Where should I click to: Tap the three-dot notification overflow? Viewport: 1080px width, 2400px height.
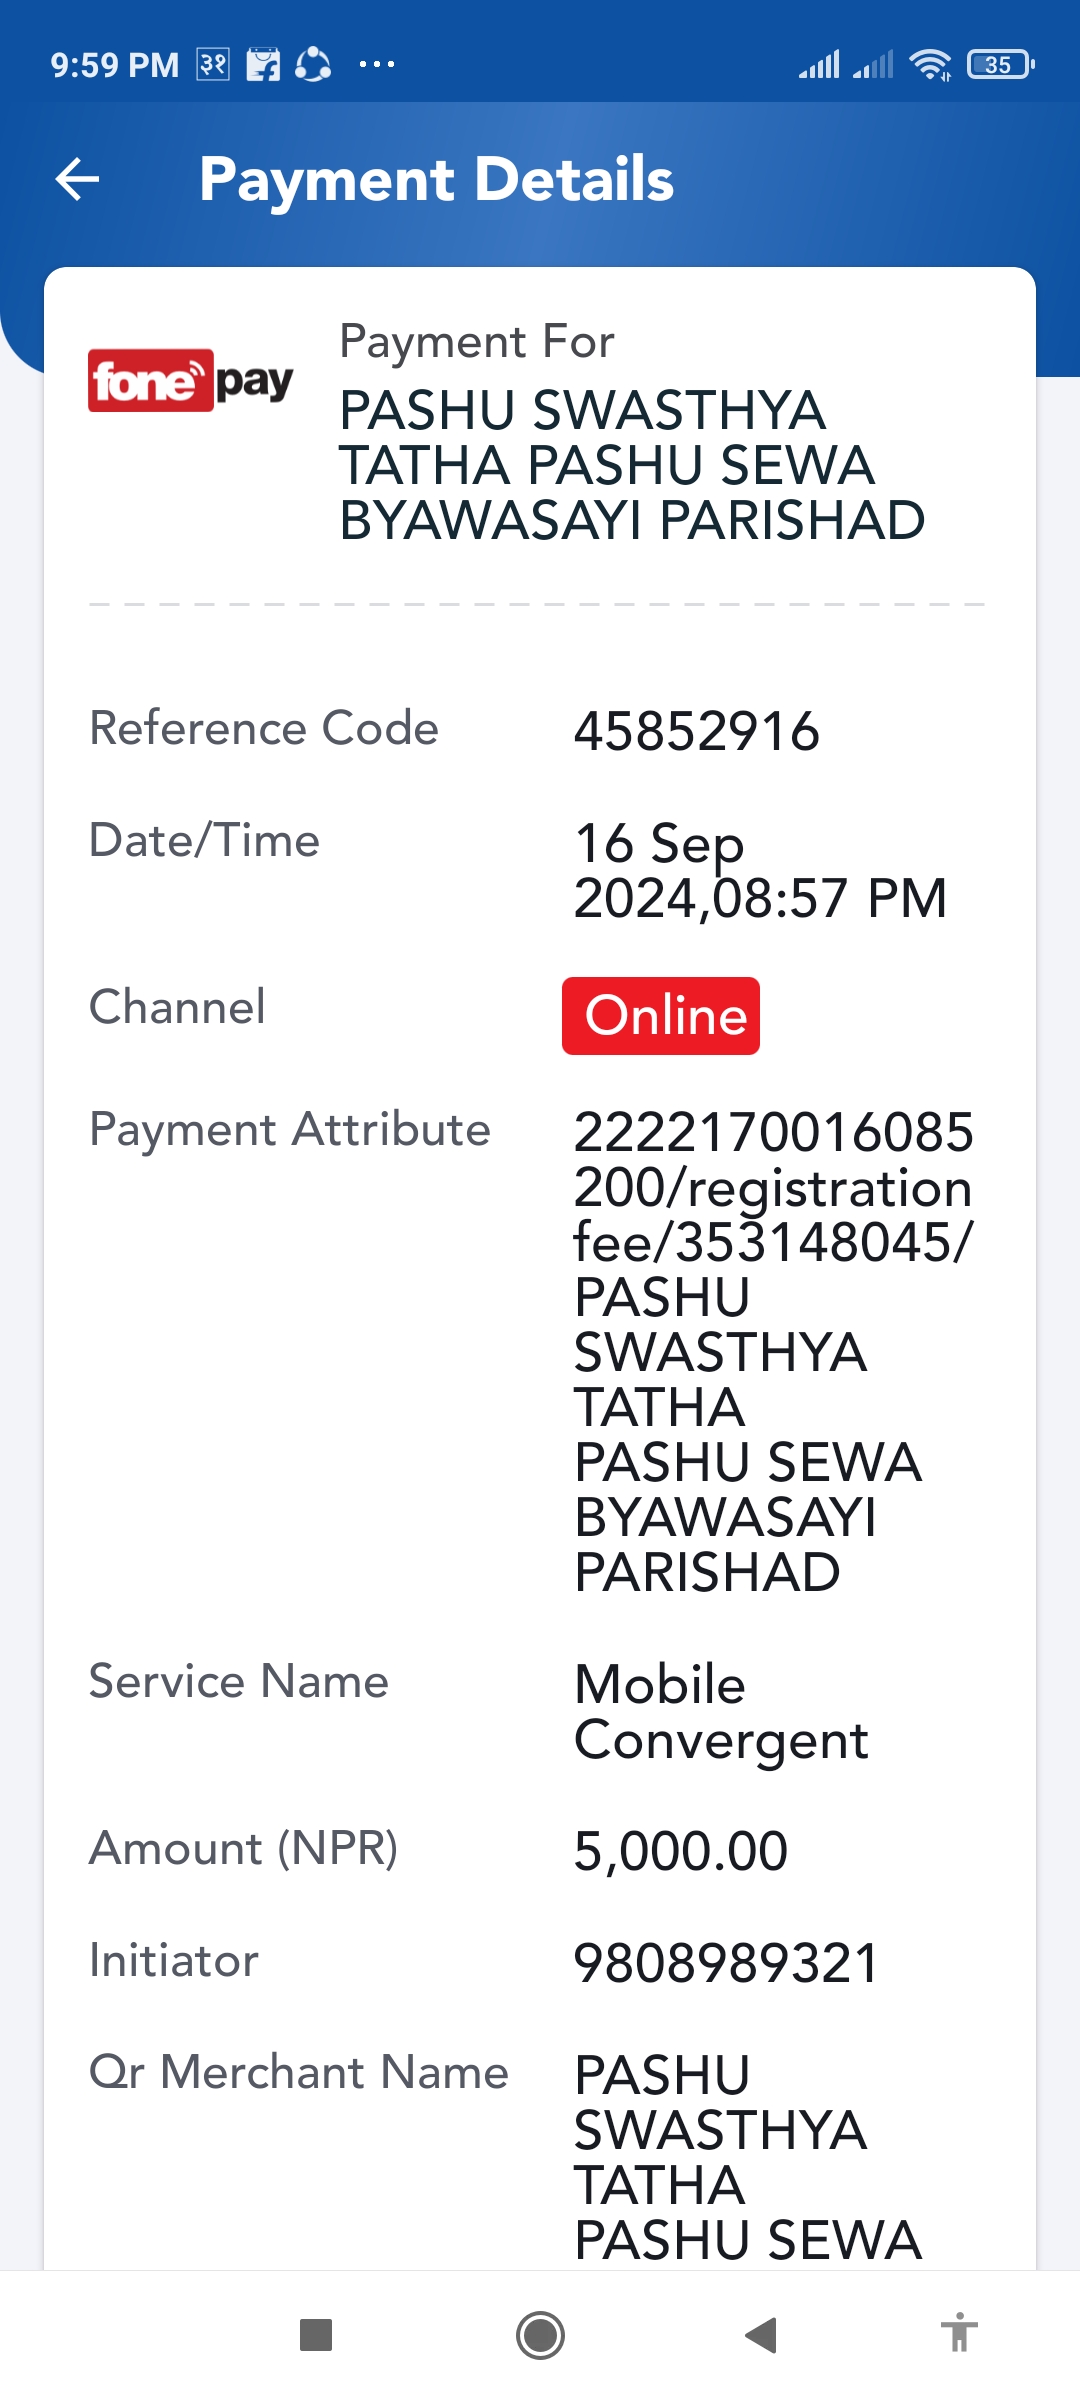coord(377,65)
